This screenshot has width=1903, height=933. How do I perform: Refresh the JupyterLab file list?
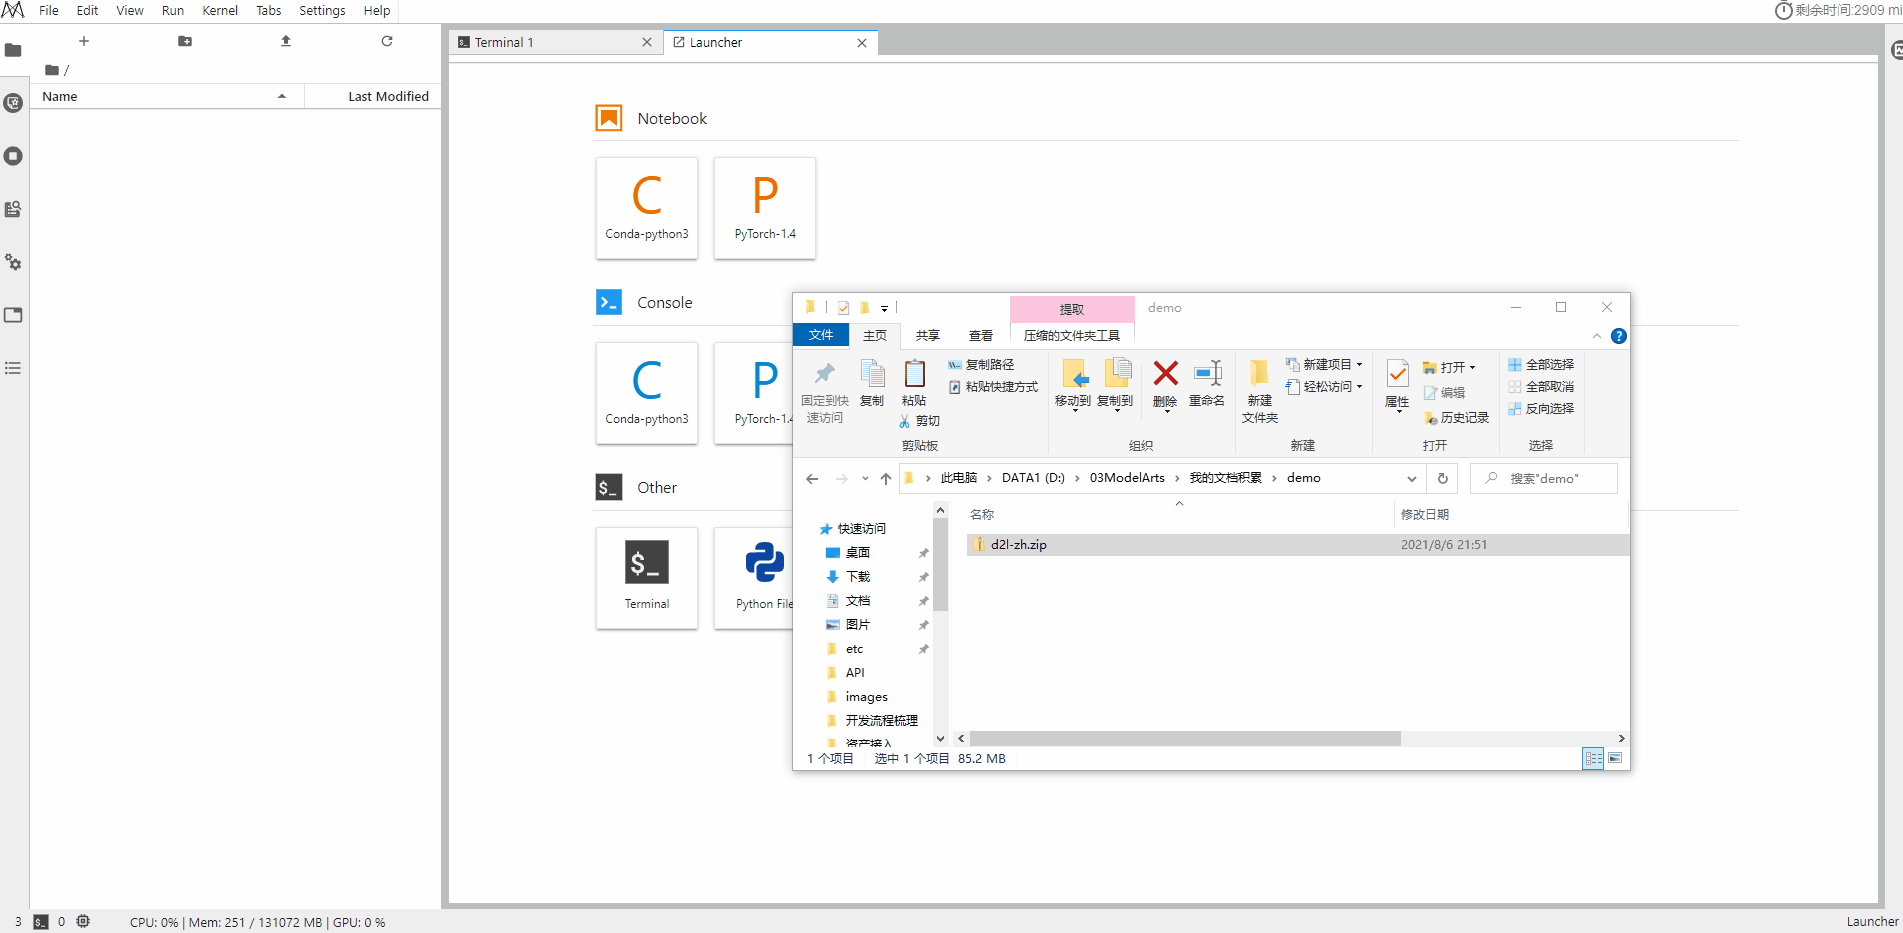click(x=387, y=41)
